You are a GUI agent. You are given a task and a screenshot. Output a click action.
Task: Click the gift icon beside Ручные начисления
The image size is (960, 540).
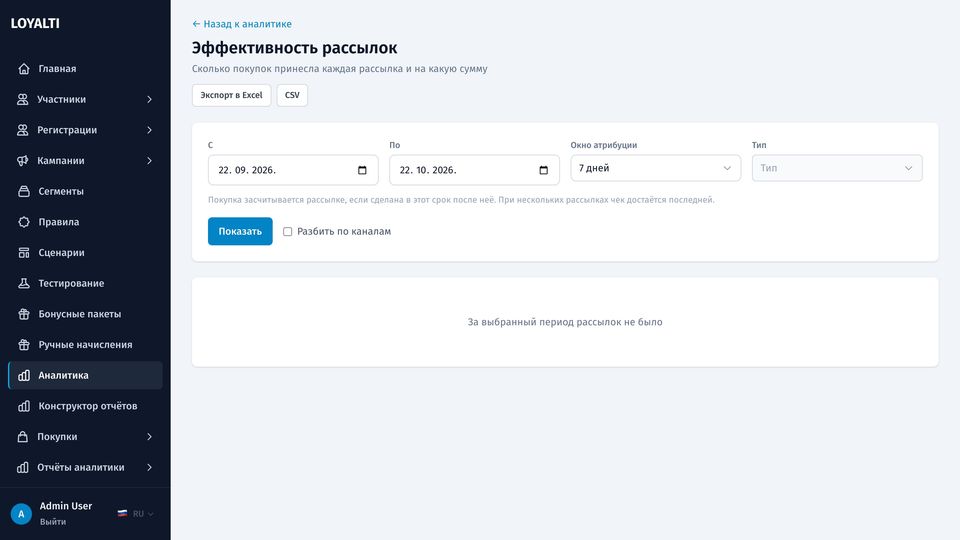click(x=24, y=344)
